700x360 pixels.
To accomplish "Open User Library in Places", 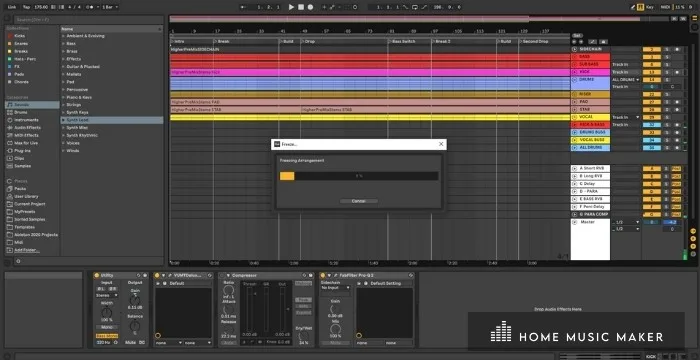I will pos(26,197).
